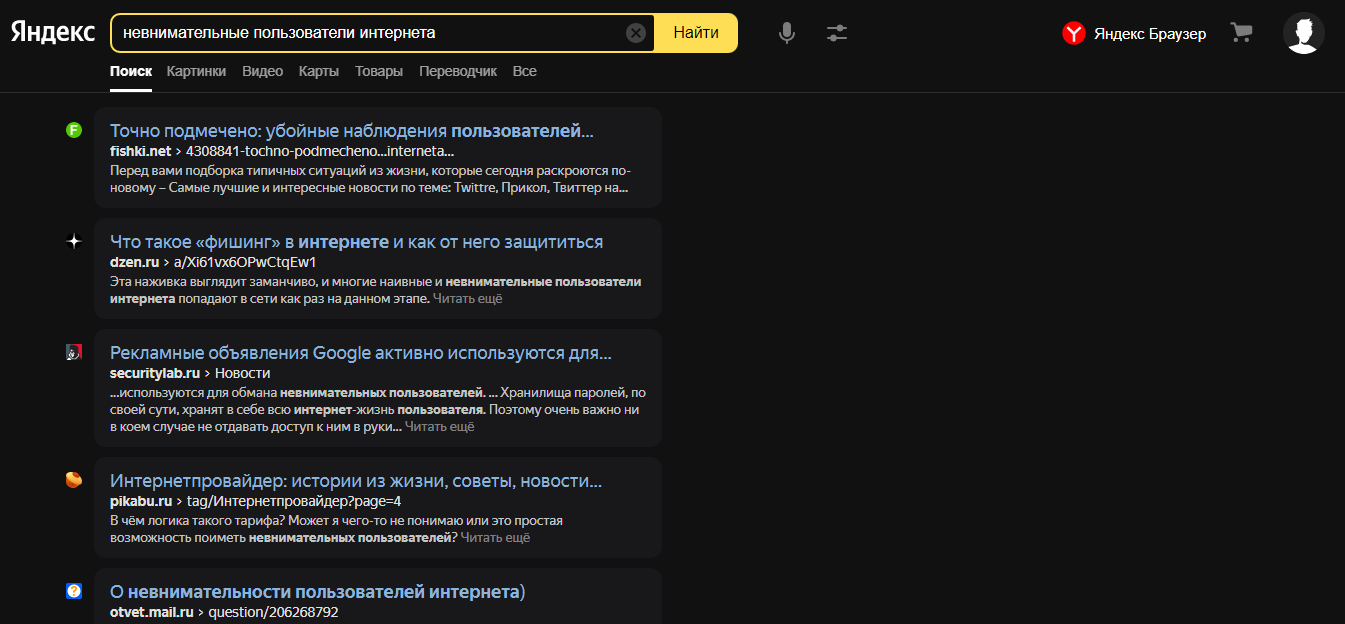The width and height of the screenshot is (1345, 624).
Task: Click the fishki.net green favicon
Action: (74, 130)
